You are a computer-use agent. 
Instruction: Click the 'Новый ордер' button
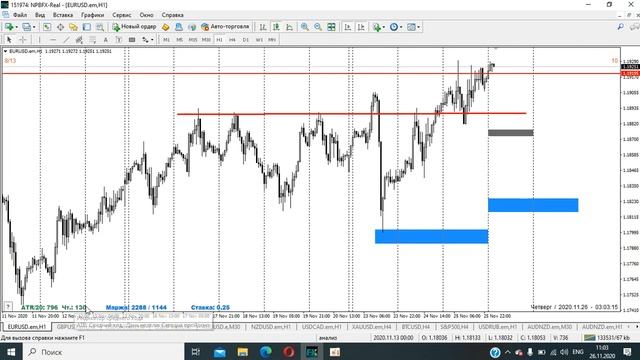pos(134,27)
